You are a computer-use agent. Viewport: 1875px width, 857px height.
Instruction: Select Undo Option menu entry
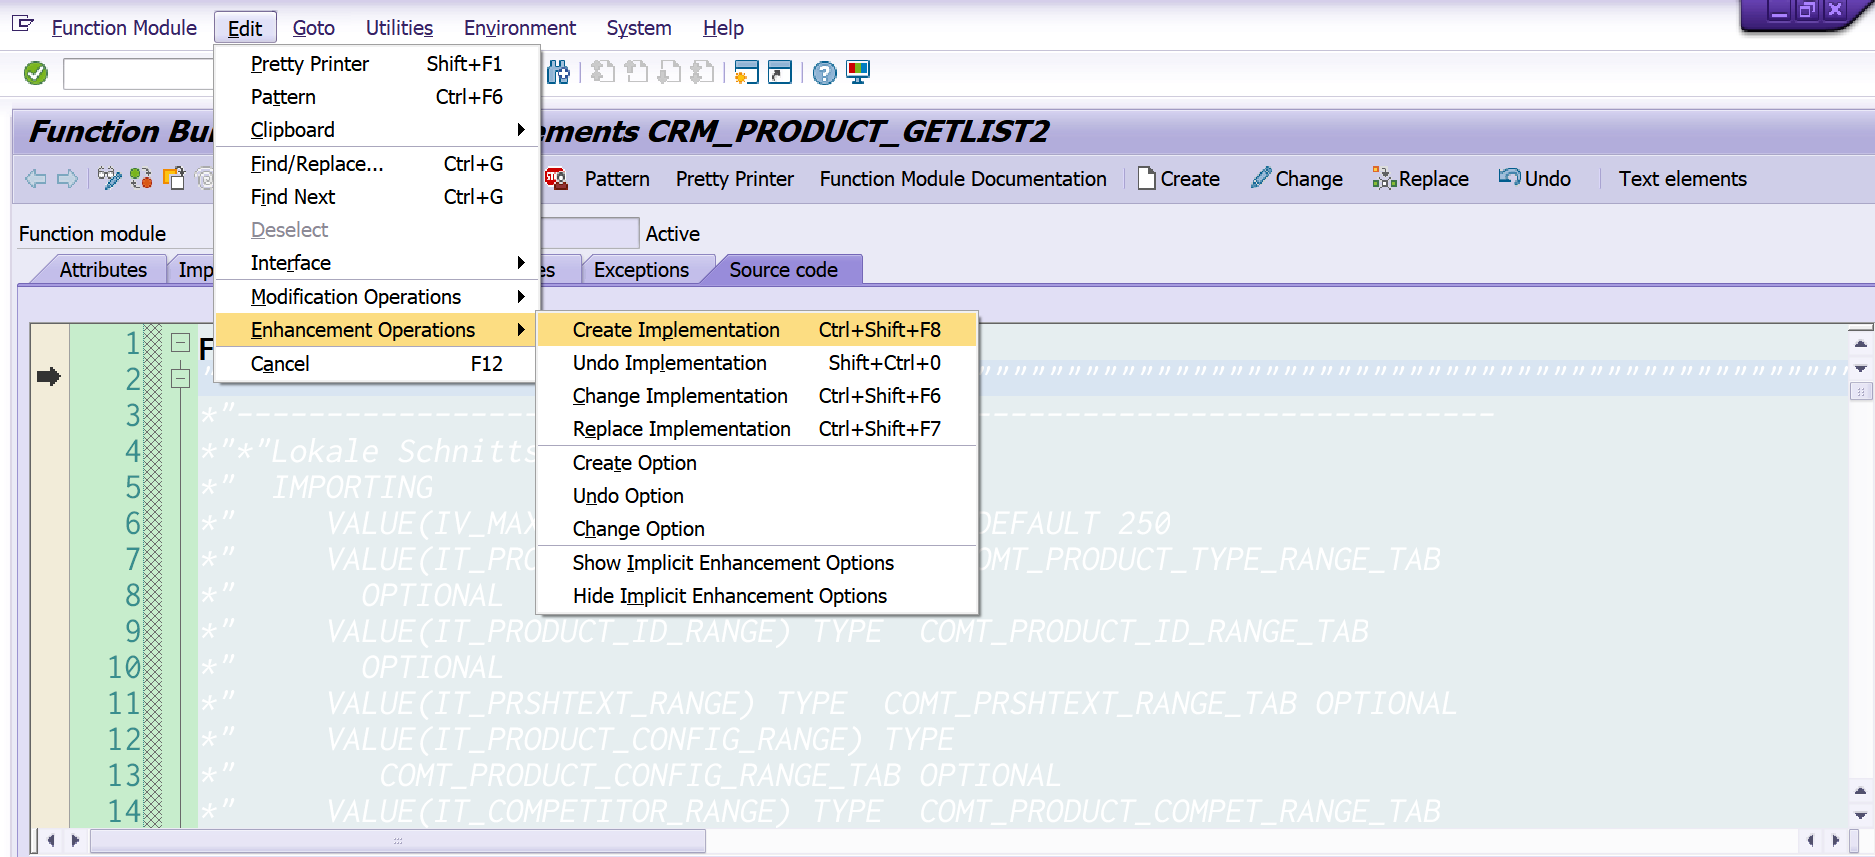point(757,496)
